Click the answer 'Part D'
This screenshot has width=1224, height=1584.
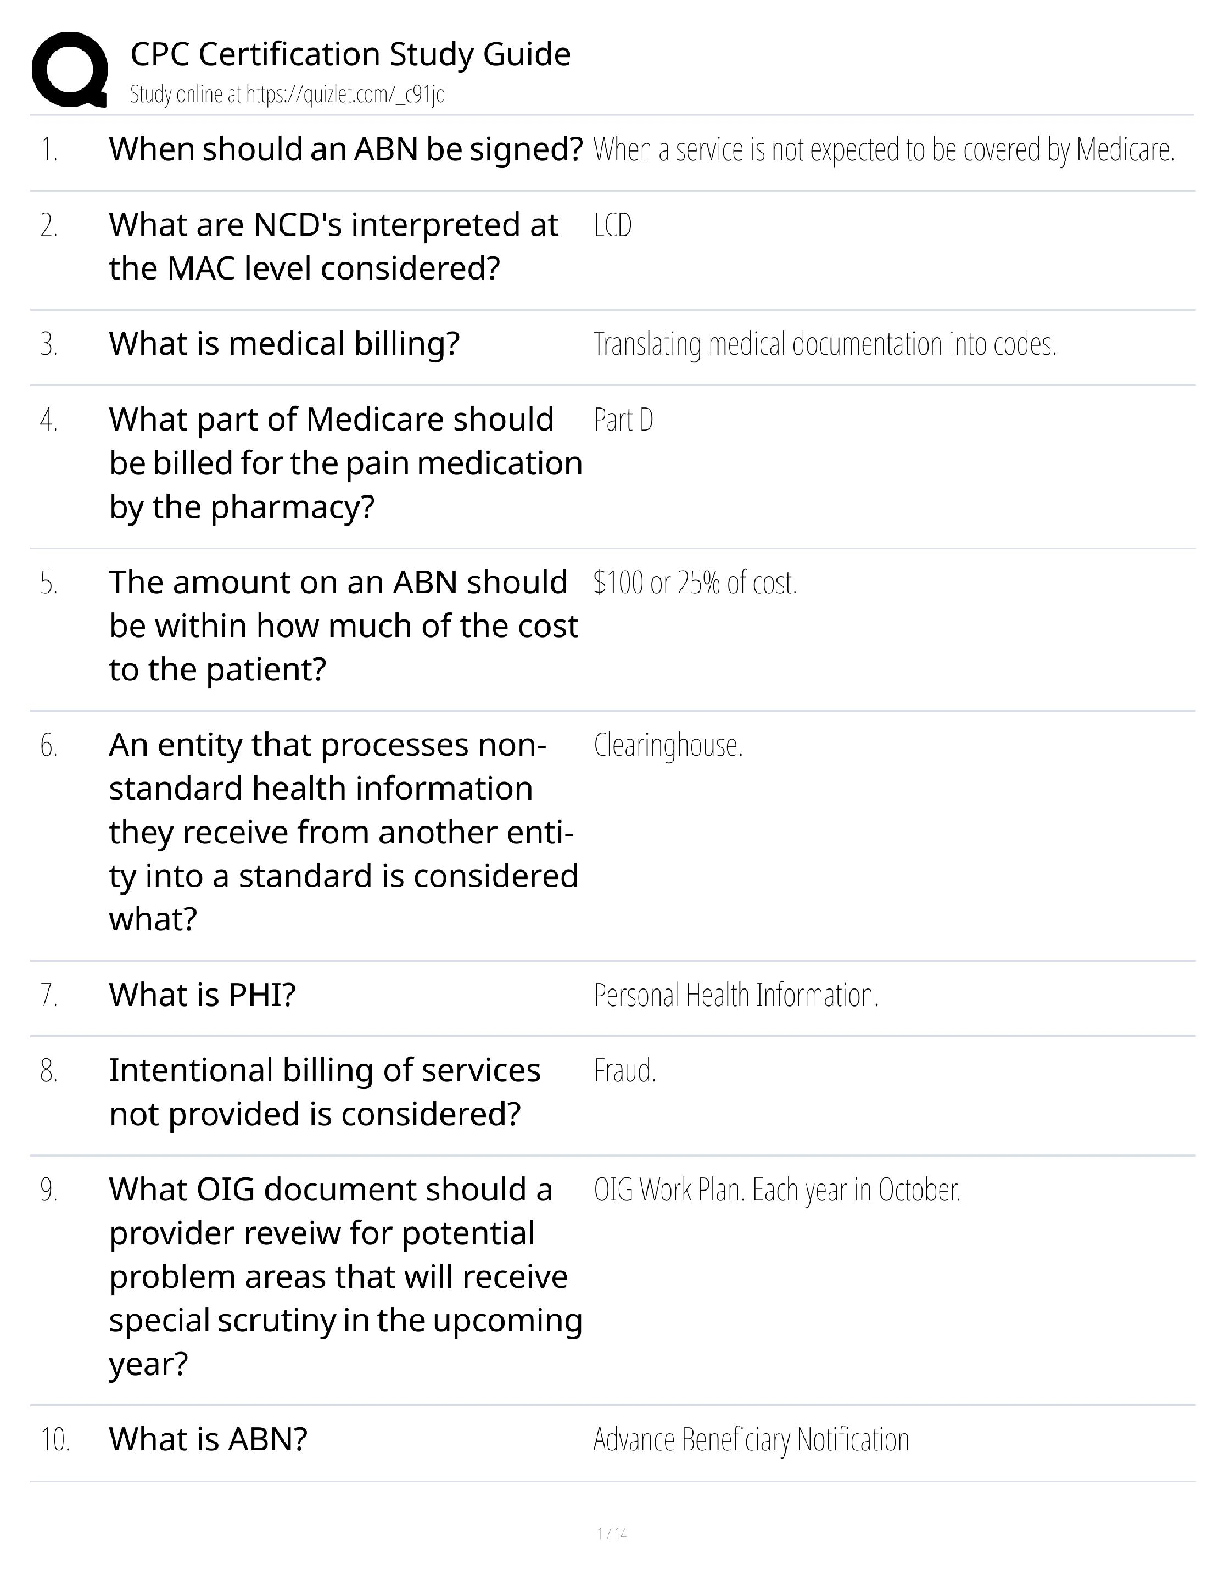point(623,420)
